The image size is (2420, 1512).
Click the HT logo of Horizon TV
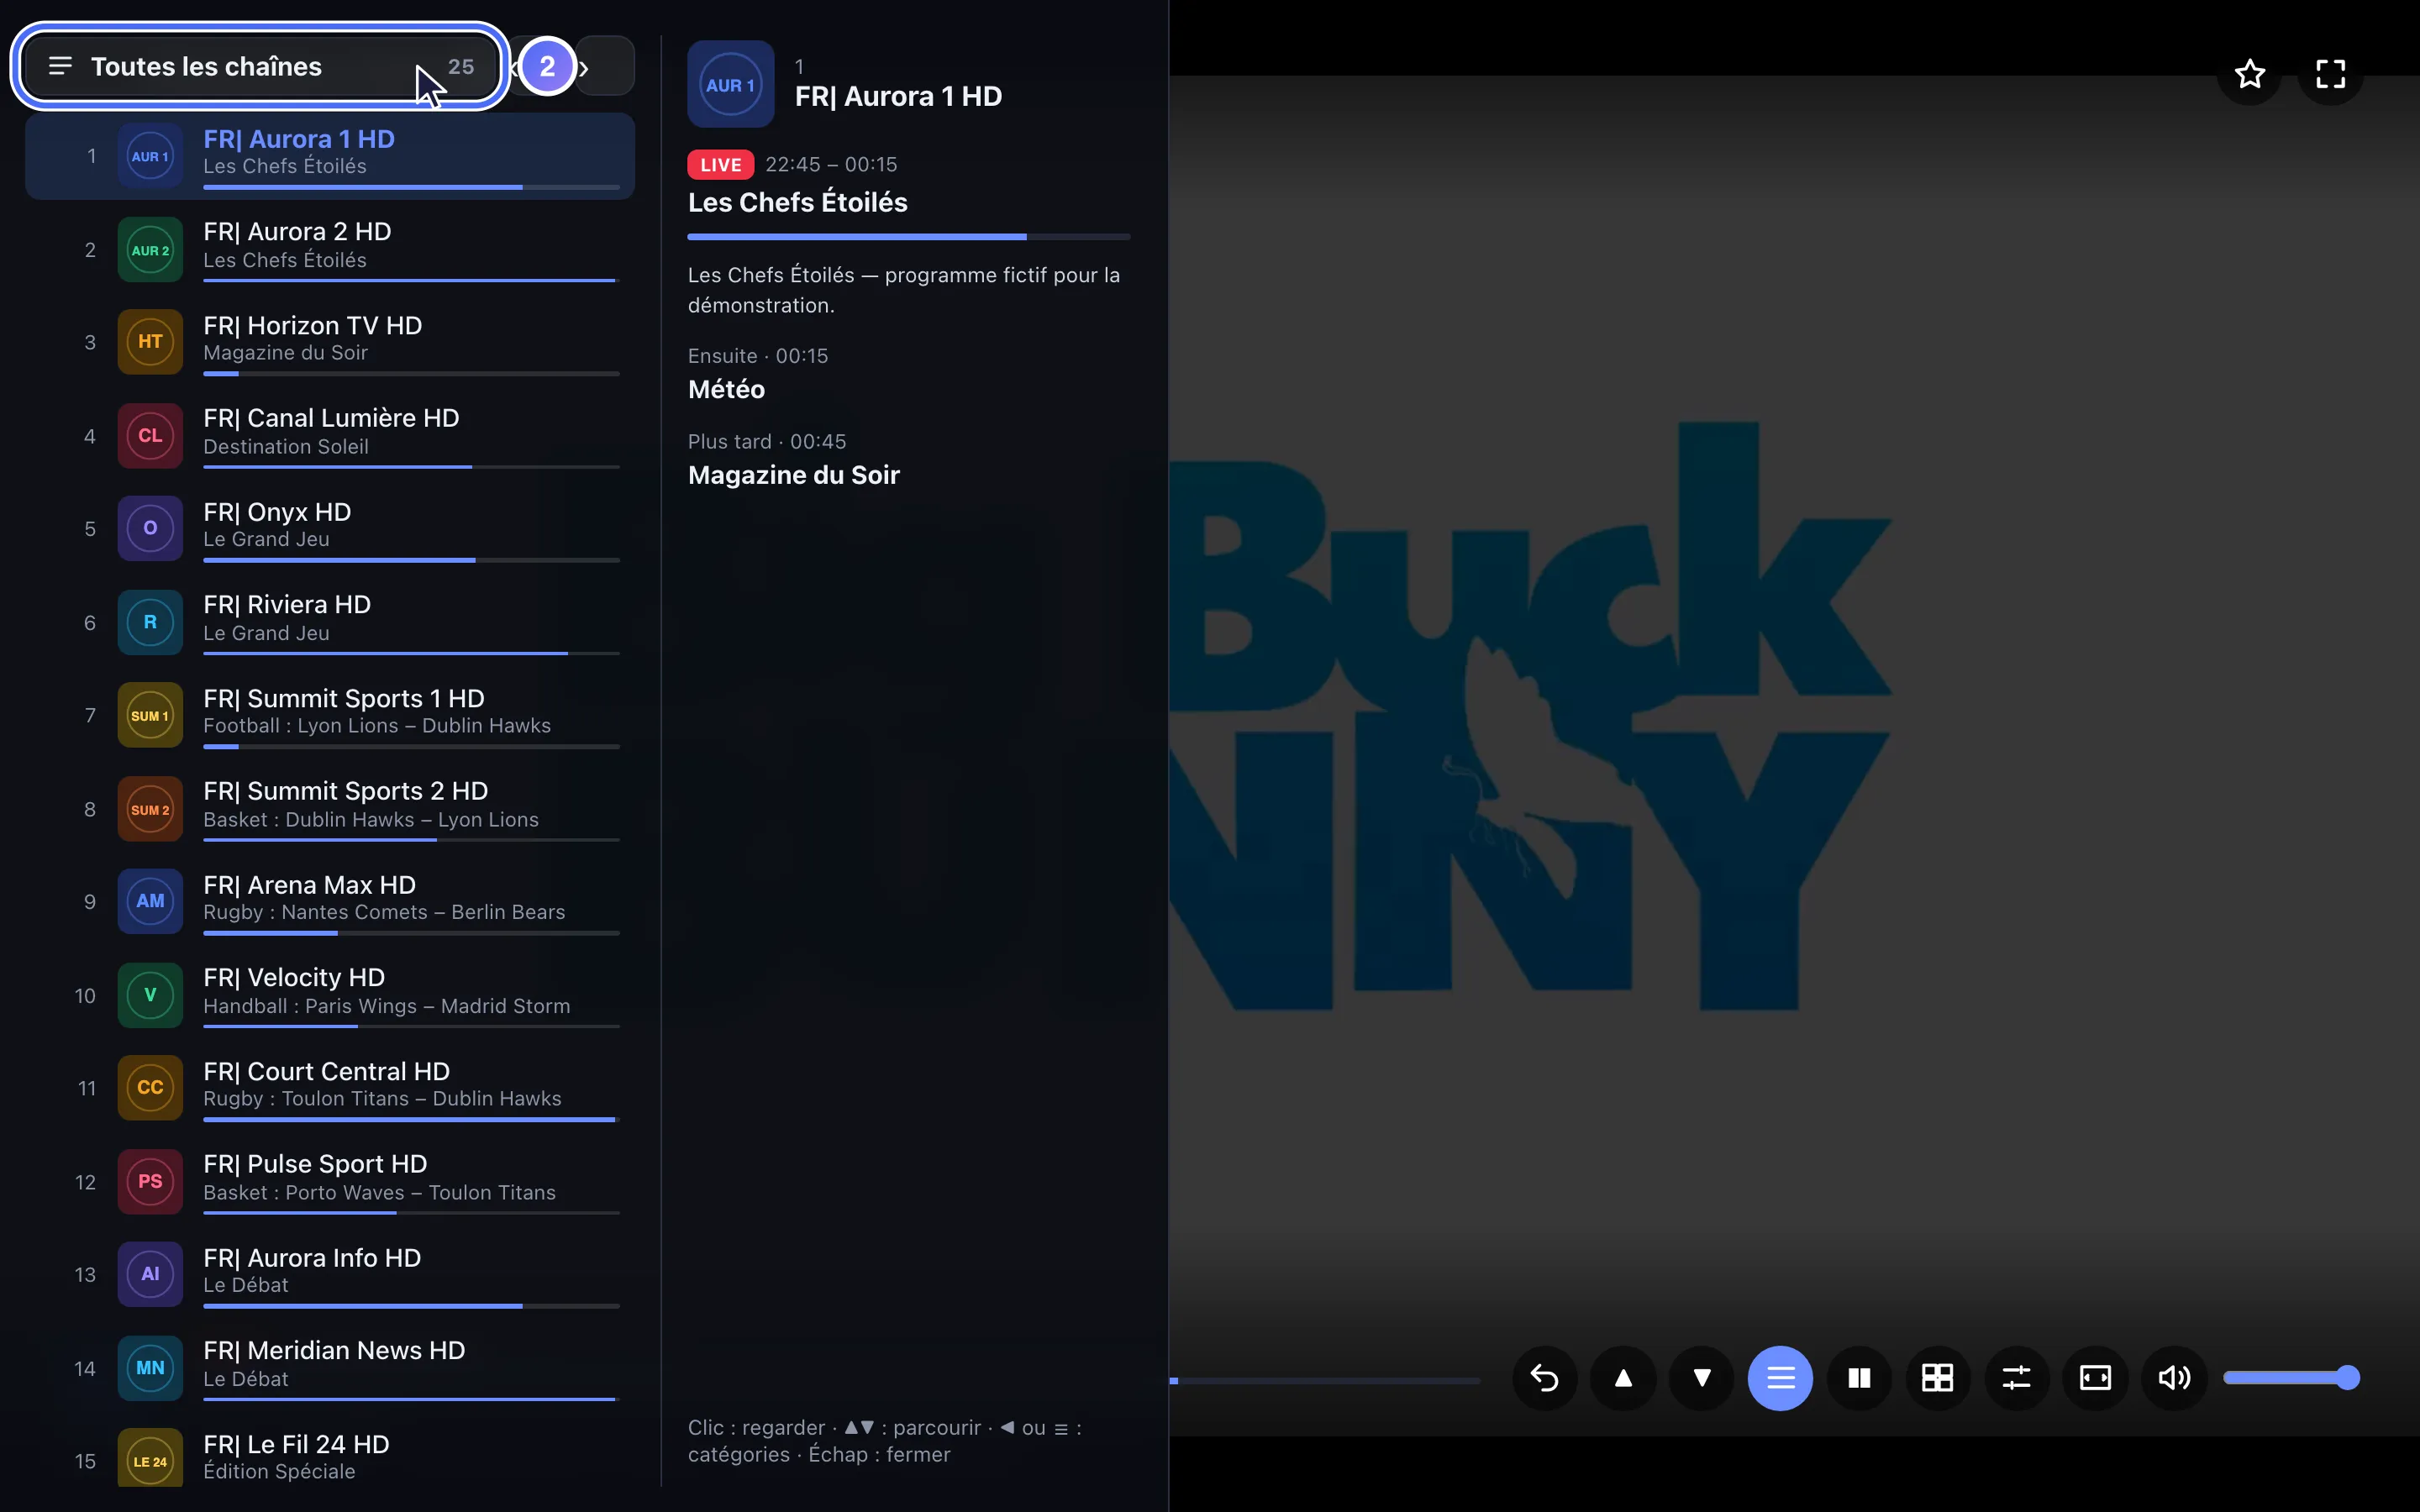150,342
